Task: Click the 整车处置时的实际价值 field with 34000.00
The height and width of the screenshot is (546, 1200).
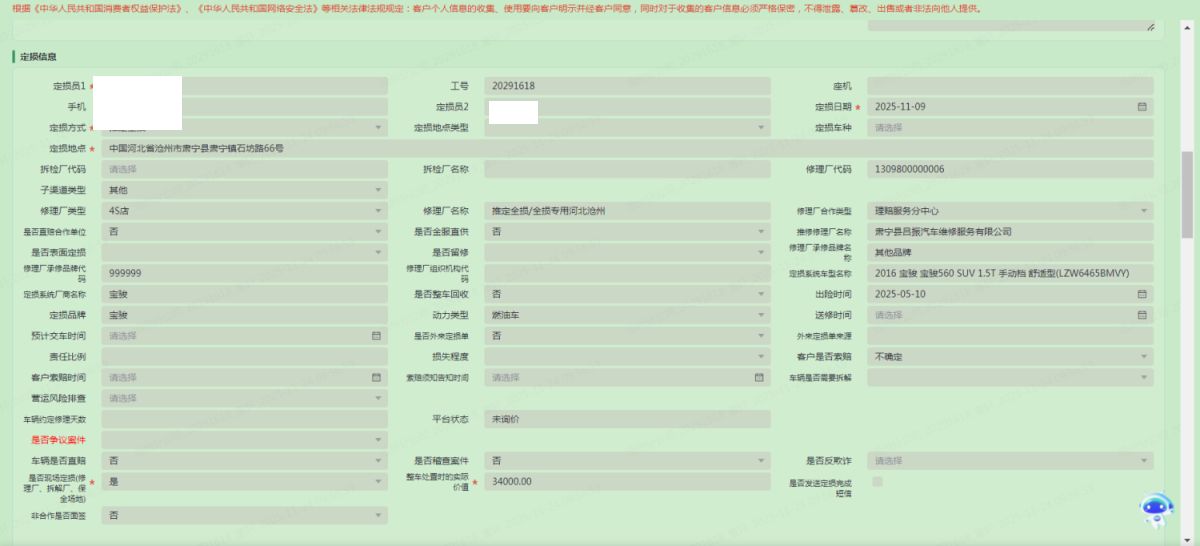Action: coord(627,482)
